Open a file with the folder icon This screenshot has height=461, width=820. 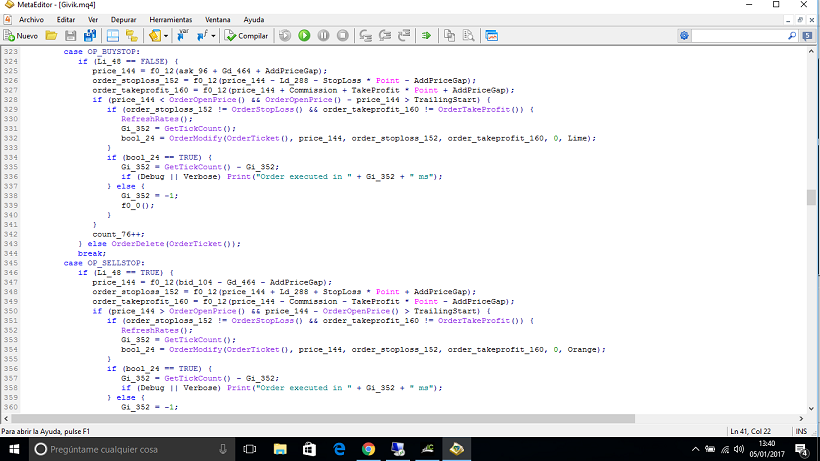52,36
